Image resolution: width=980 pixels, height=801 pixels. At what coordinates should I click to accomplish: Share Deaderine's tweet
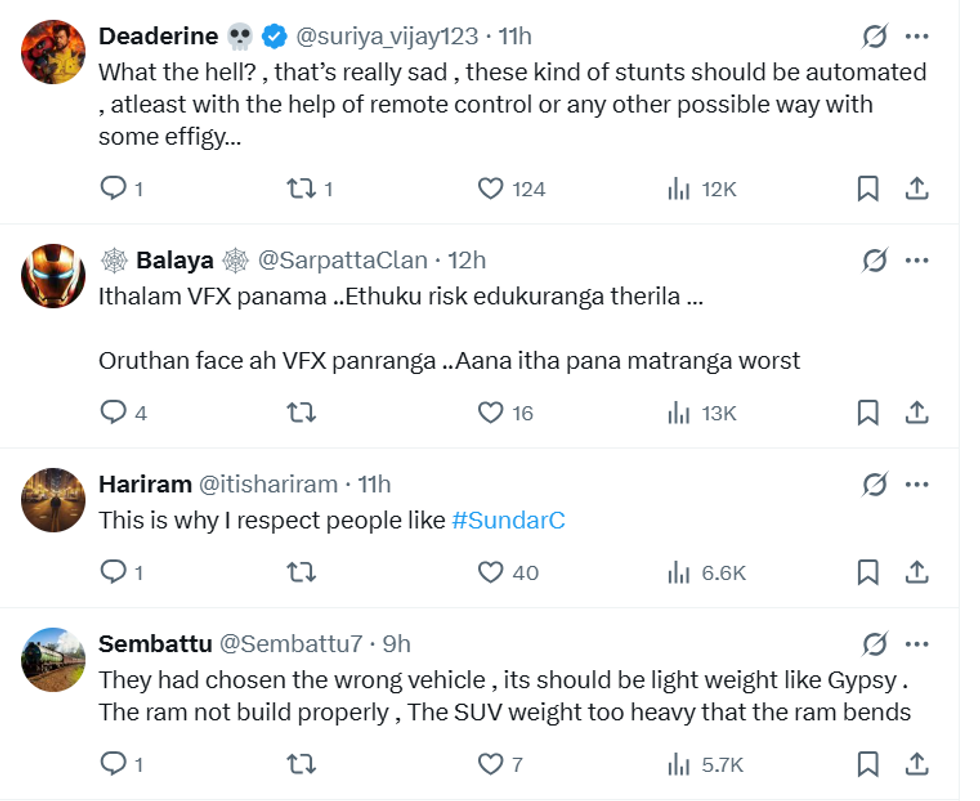[x=917, y=188]
